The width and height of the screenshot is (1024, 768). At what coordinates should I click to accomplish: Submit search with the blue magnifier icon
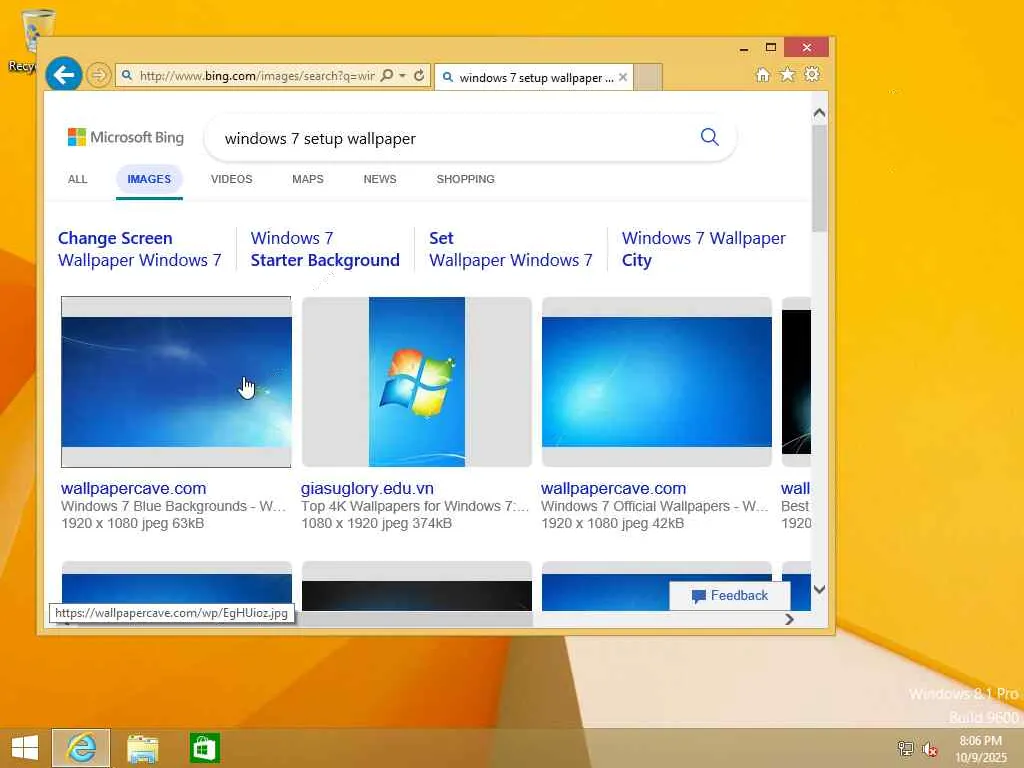(710, 137)
